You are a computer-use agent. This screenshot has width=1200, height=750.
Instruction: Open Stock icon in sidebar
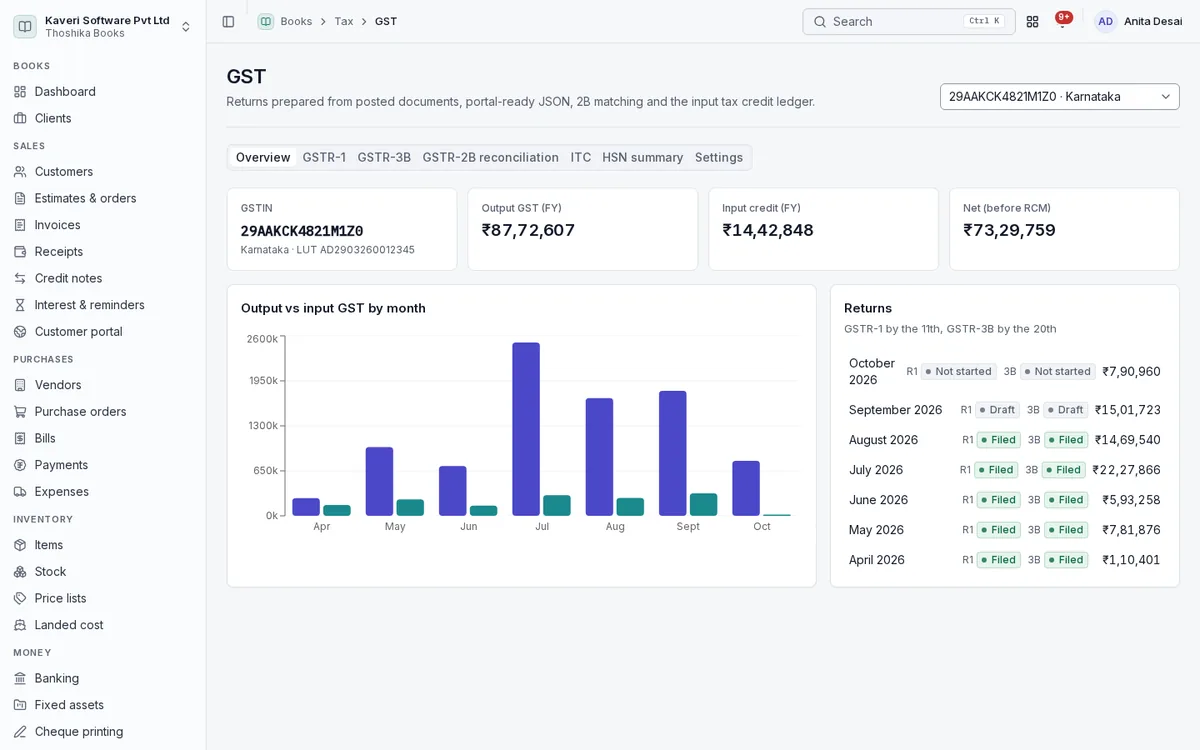click(20, 572)
